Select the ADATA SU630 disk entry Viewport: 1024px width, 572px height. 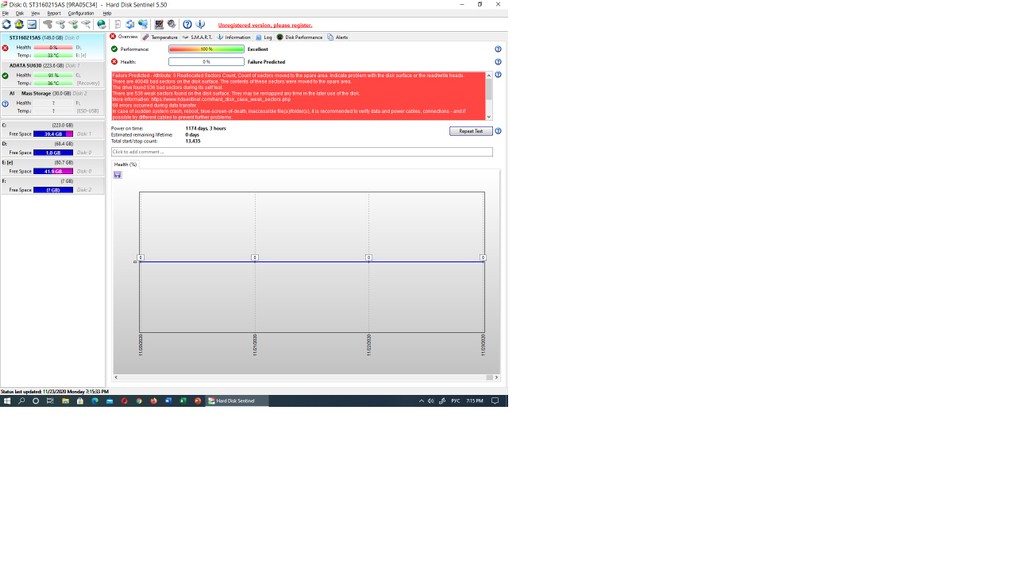(52, 74)
